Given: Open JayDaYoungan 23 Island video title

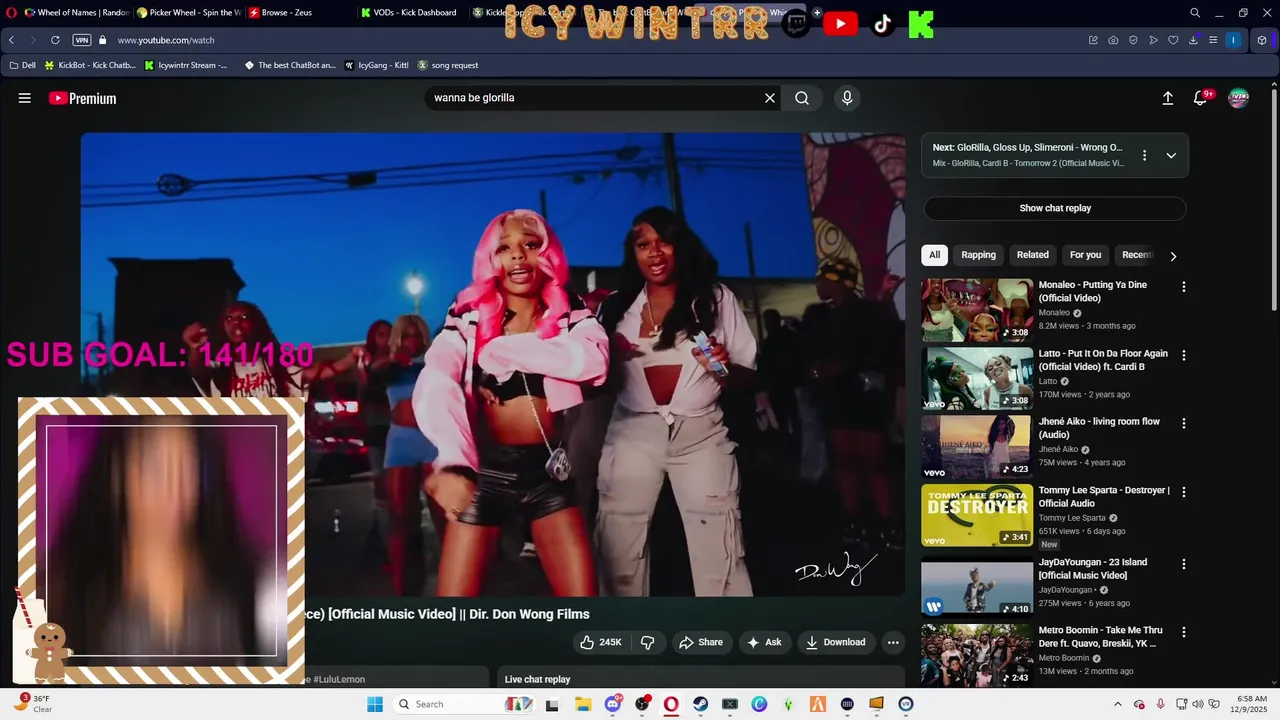Looking at the screenshot, I should (1093, 569).
